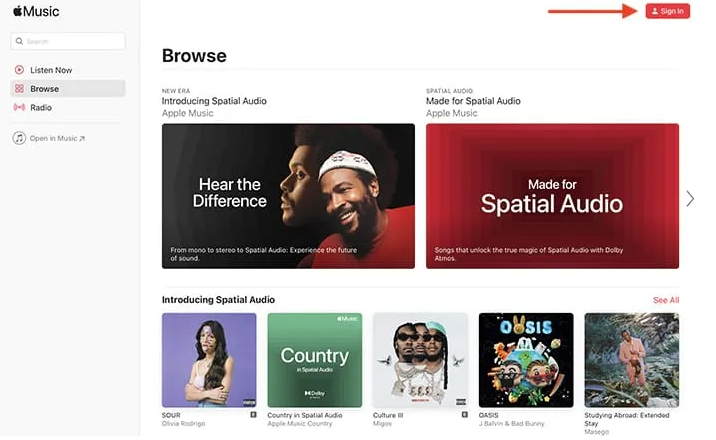716x440 pixels.
Task: Click the SOUR album title
Action: tap(171, 415)
